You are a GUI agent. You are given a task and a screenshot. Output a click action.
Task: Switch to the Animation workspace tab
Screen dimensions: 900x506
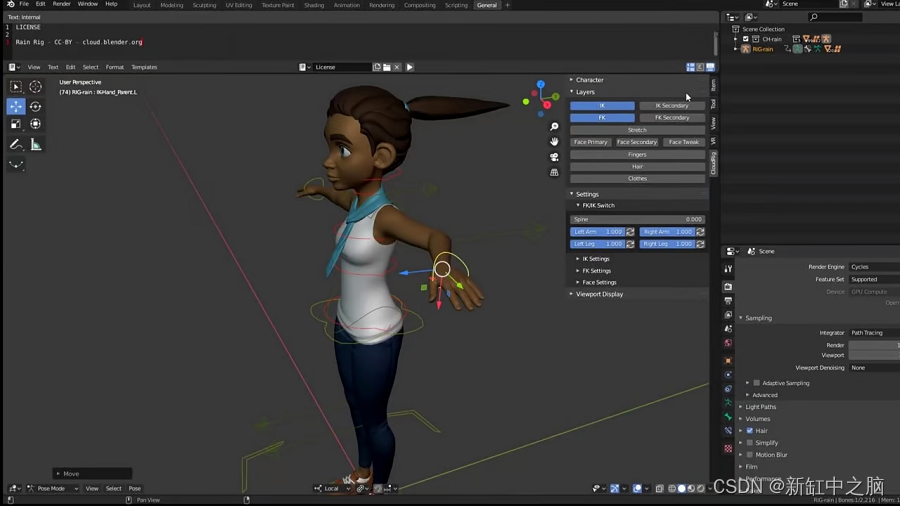point(347,5)
